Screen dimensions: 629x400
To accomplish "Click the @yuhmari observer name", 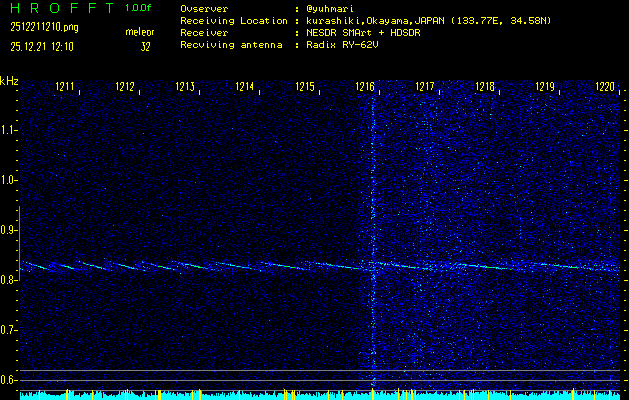I will pos(332,10).
